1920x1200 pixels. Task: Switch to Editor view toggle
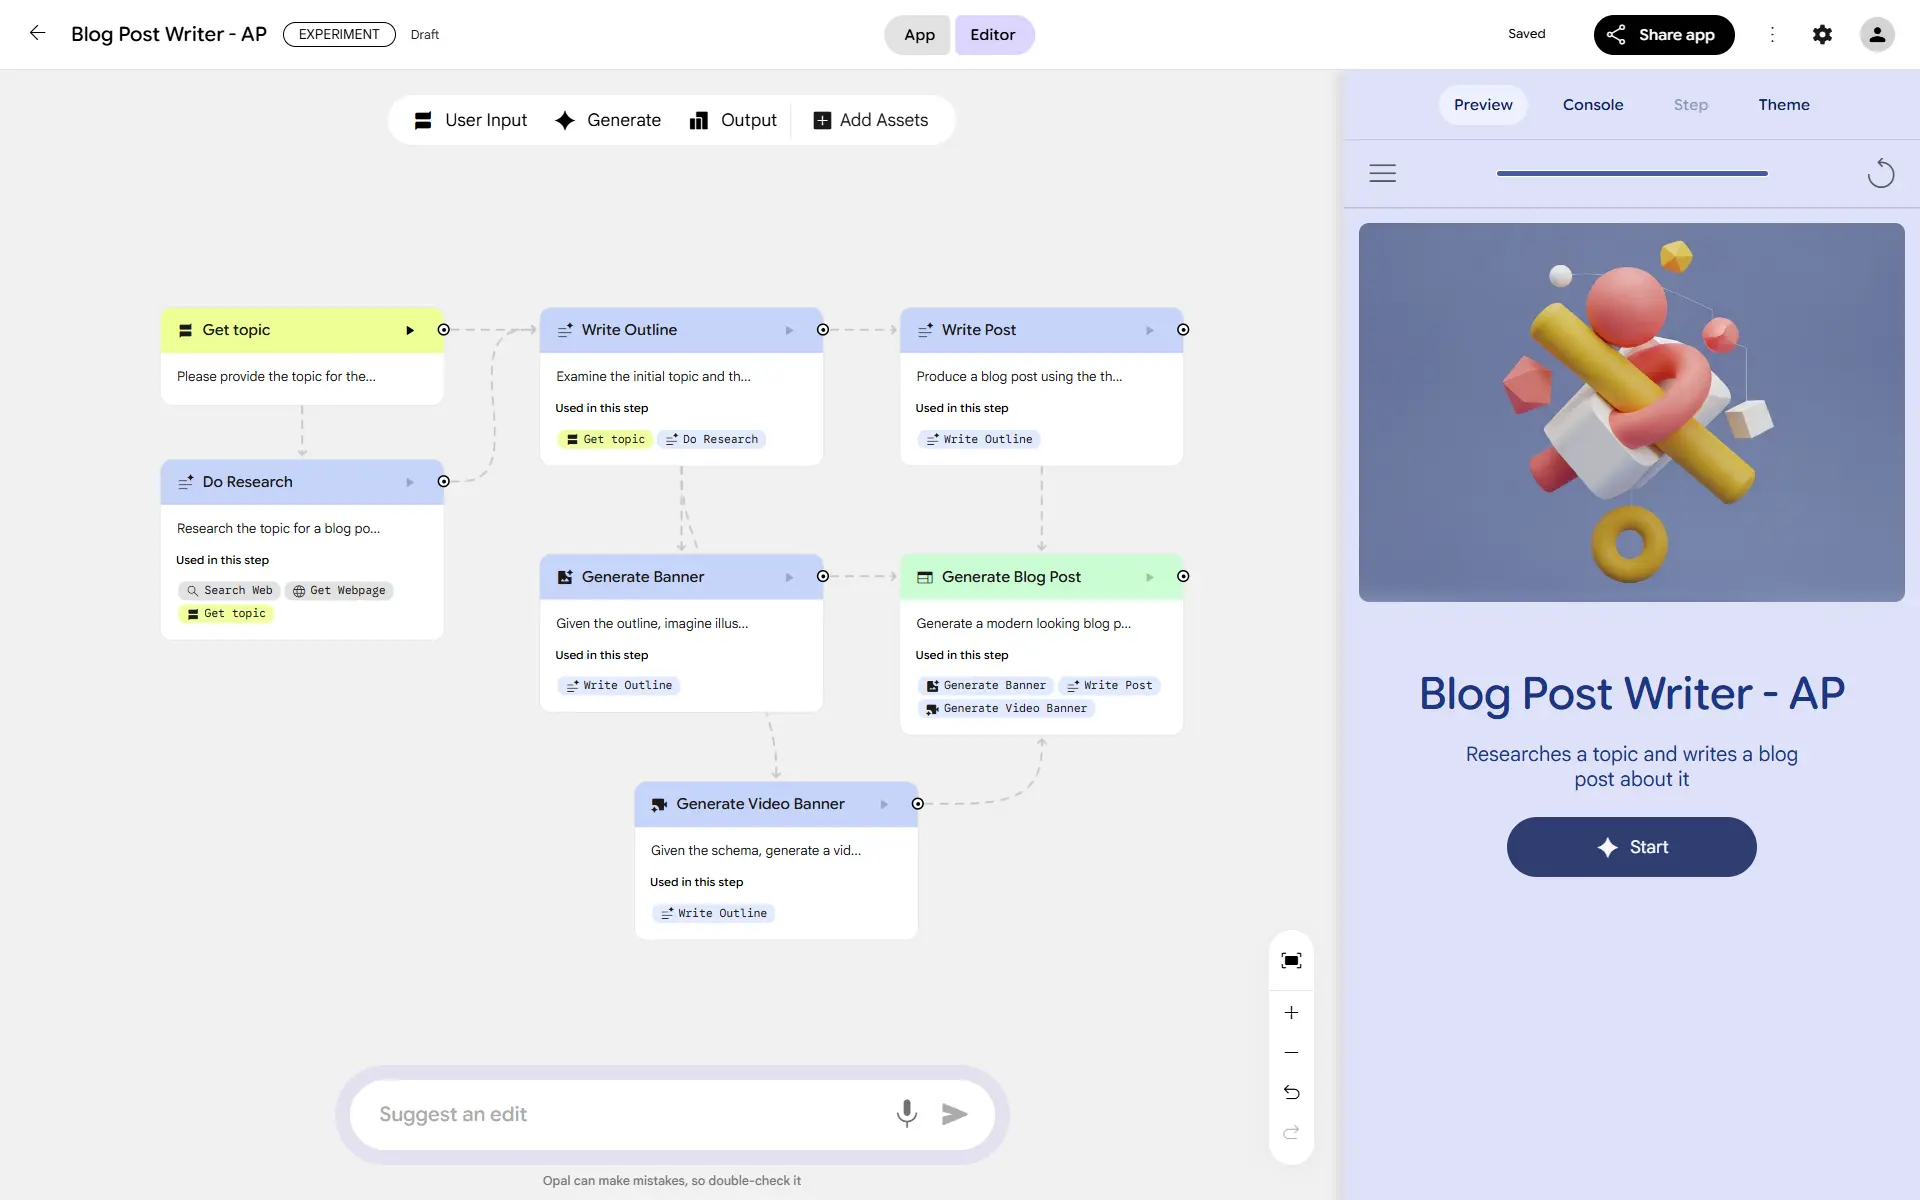tap(993, 35)
